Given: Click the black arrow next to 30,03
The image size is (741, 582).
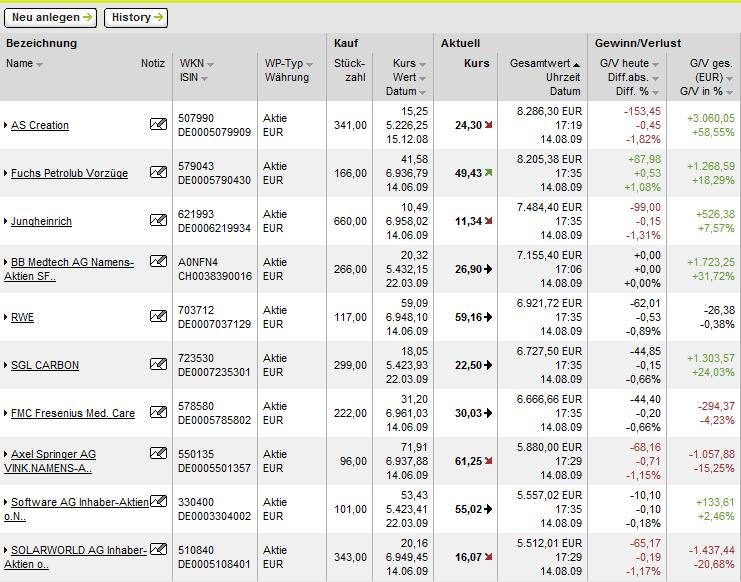Looking at the screenshot, I should click(x=488, y=413).
